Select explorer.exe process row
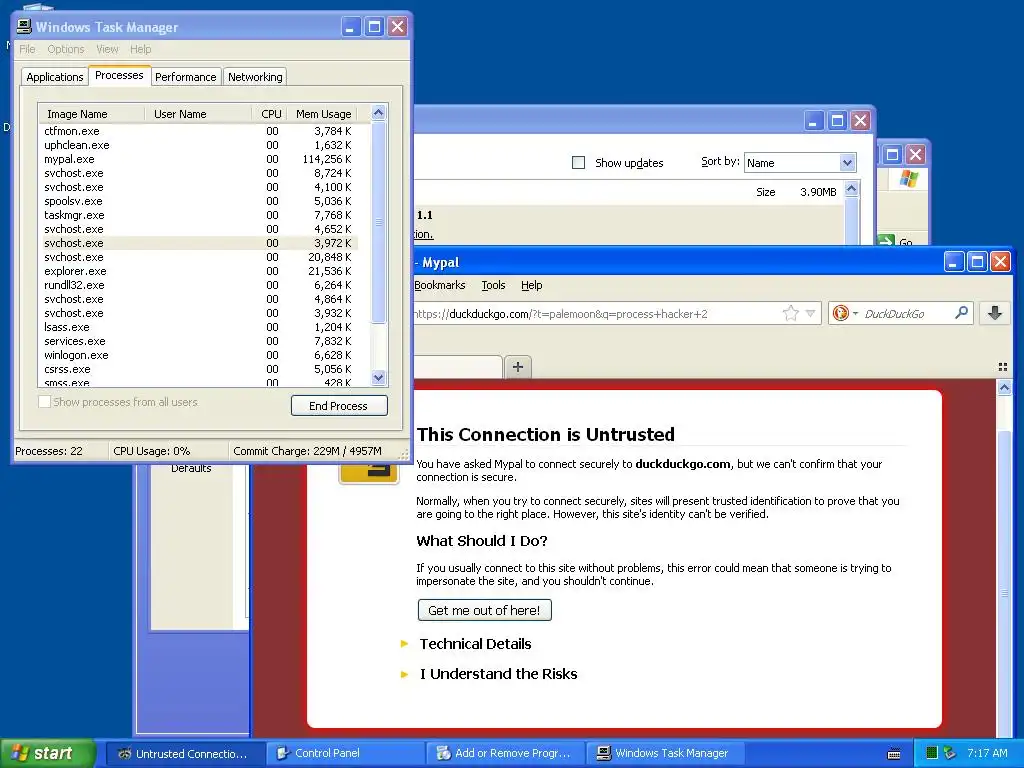Viewport: 1024px width, 768px height. pyautogui.click(x=198, y=271)
